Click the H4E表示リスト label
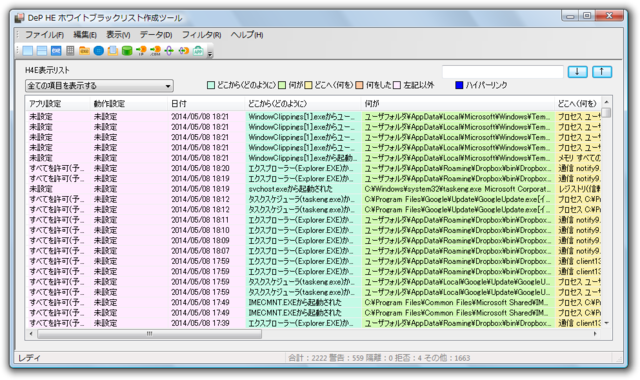This screenshot has height=380, width=640. coord(47,70)
